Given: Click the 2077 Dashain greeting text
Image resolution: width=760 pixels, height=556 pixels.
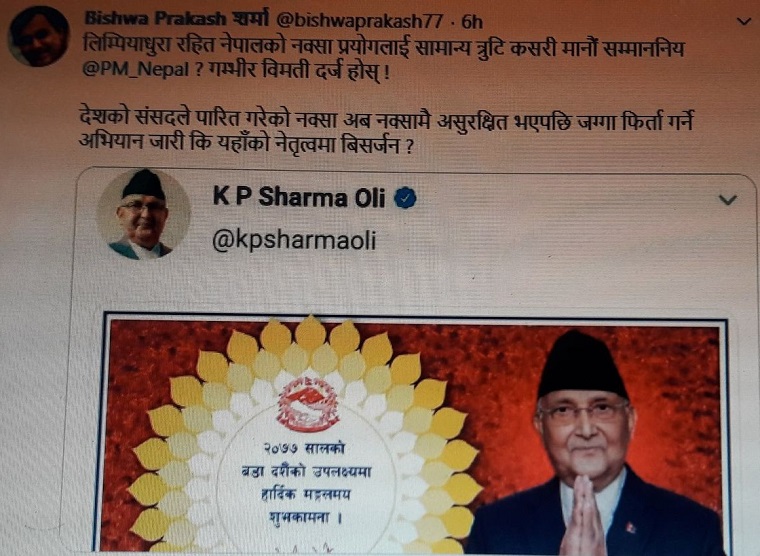Looking at the screenshot, I should 305,483.
